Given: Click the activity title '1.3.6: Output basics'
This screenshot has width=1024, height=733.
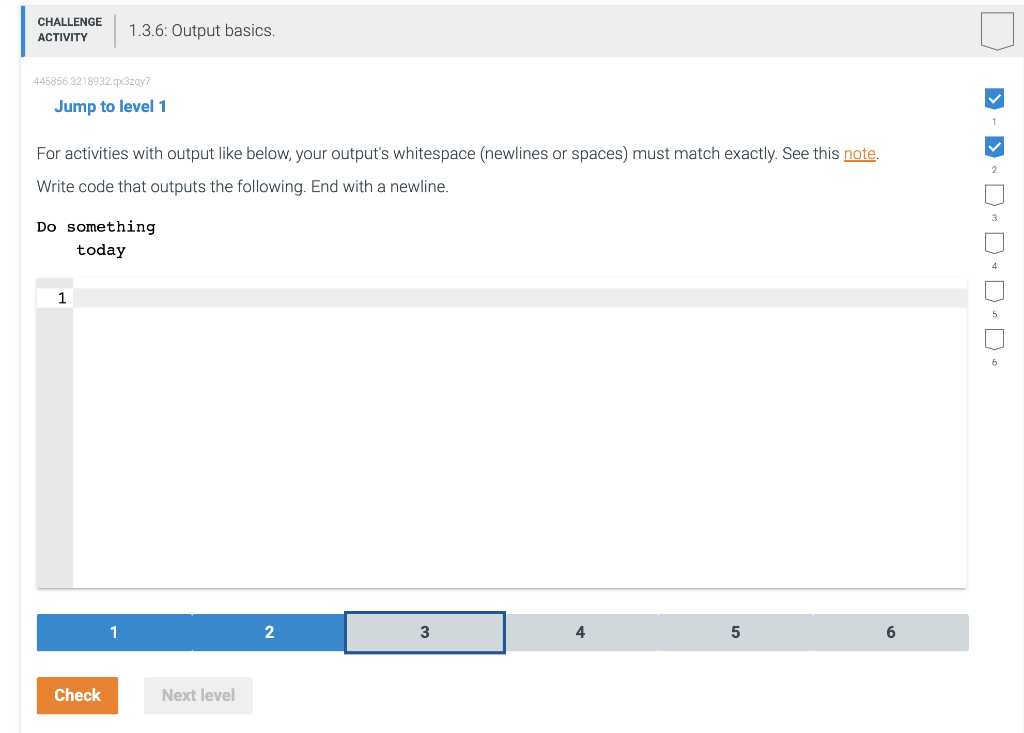Looking at the screenshot, I should coord(200,30).
